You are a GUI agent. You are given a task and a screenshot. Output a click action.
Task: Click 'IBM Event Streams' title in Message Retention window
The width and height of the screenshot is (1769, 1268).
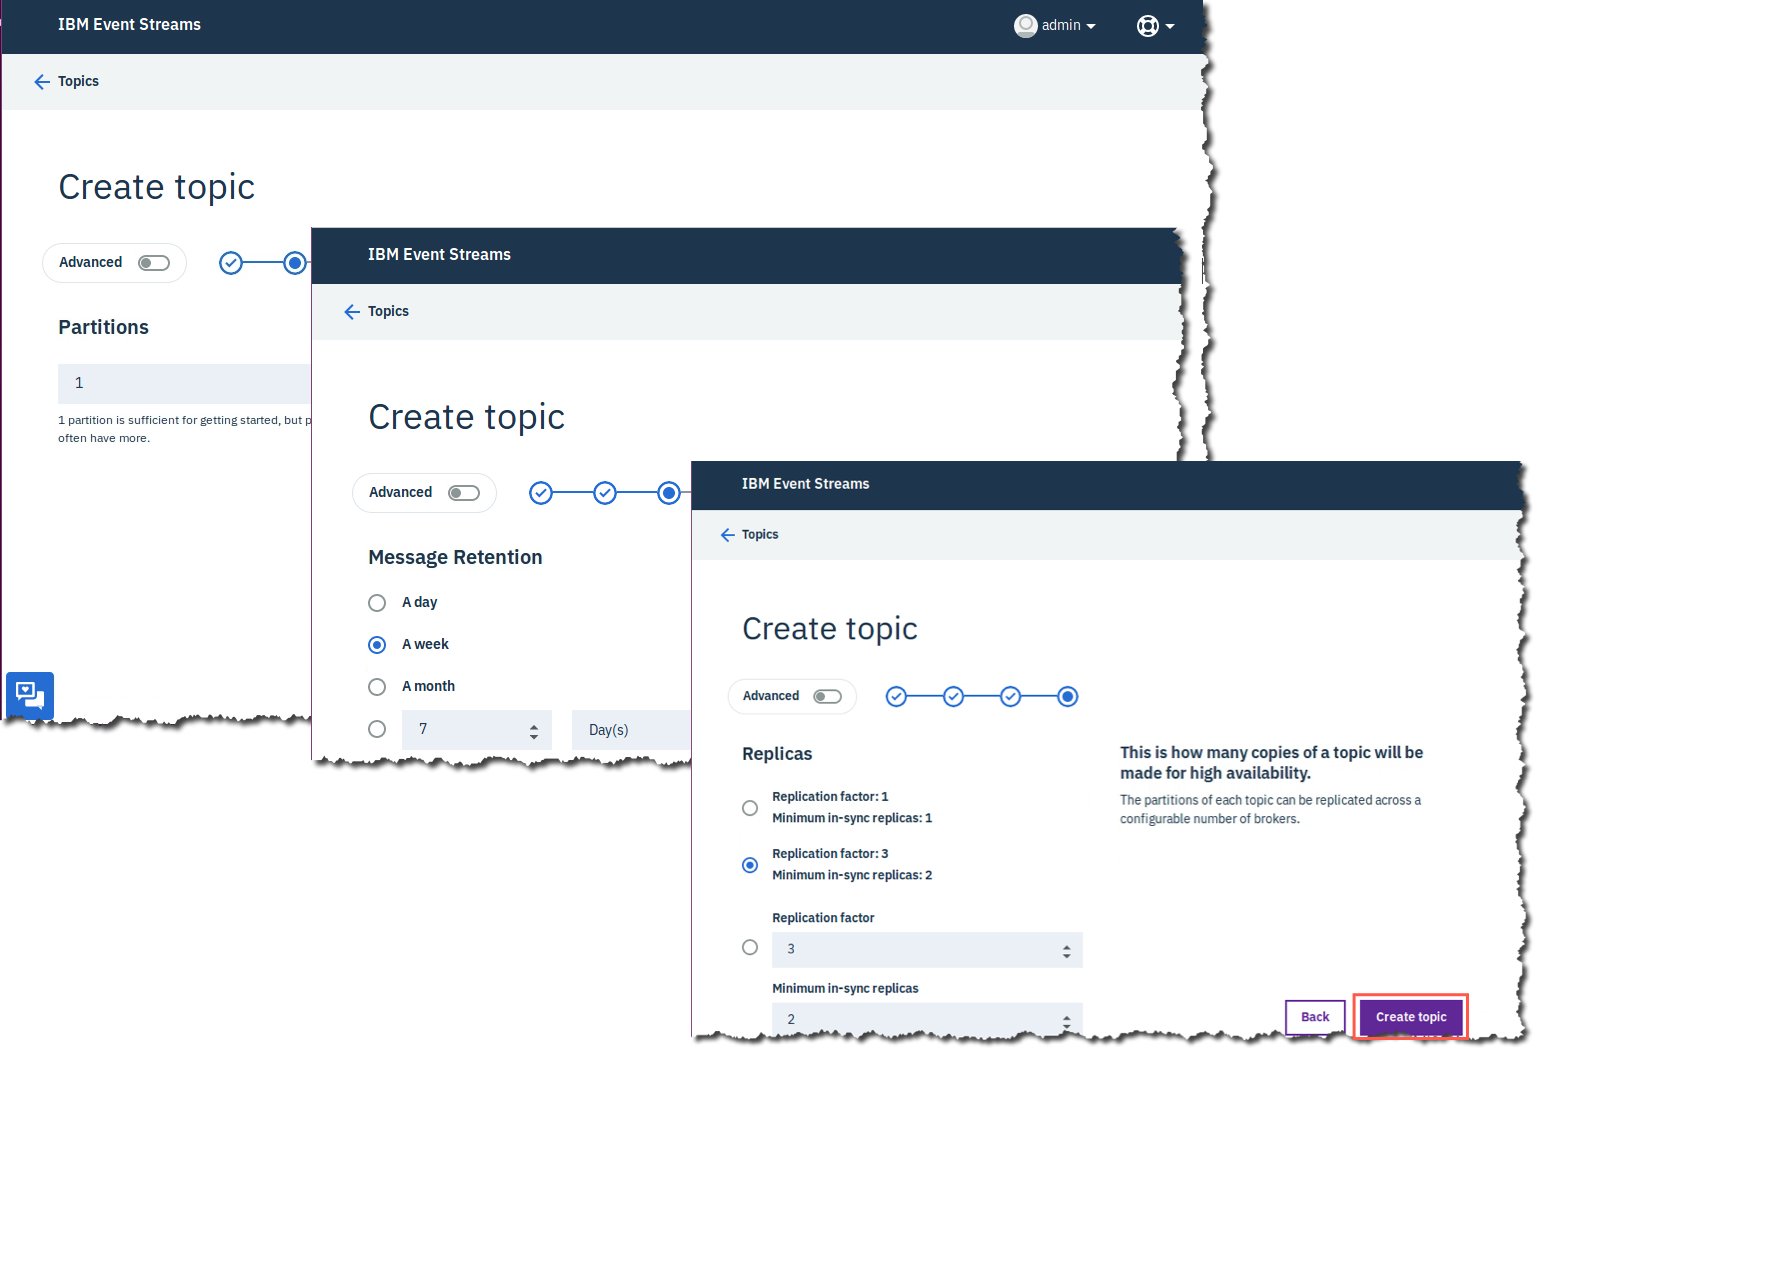[x=439, y=255]
